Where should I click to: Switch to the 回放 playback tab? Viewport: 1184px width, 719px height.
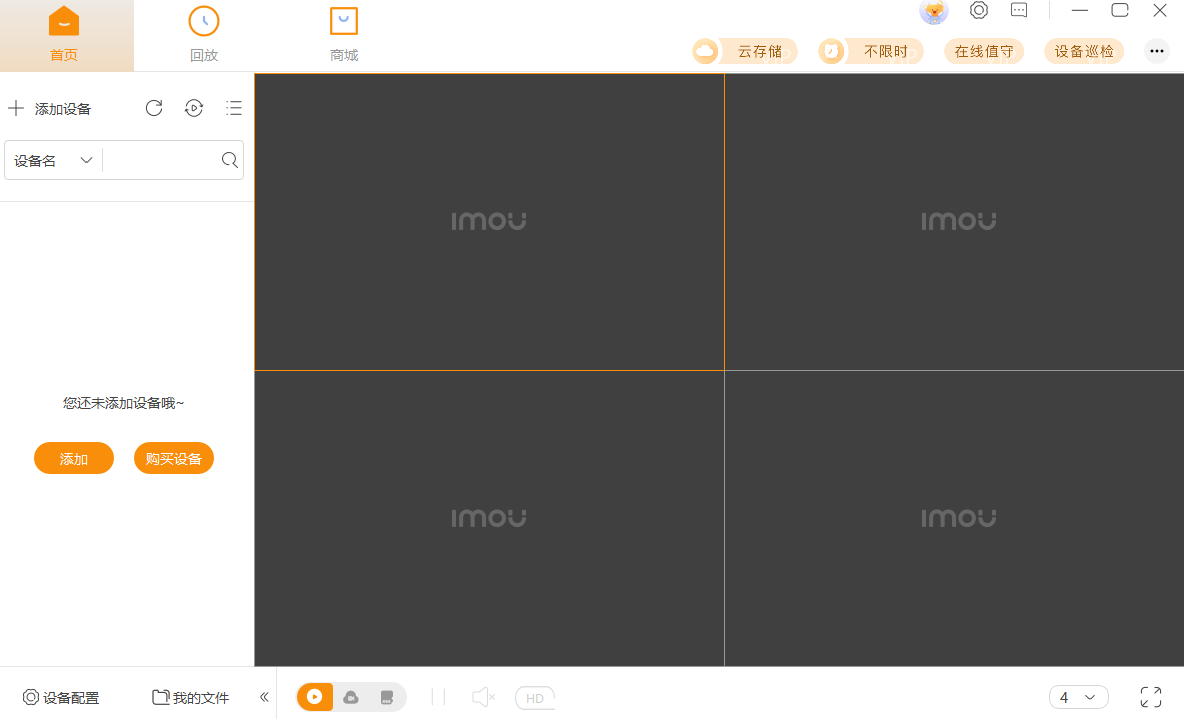[x=204, y=35]
